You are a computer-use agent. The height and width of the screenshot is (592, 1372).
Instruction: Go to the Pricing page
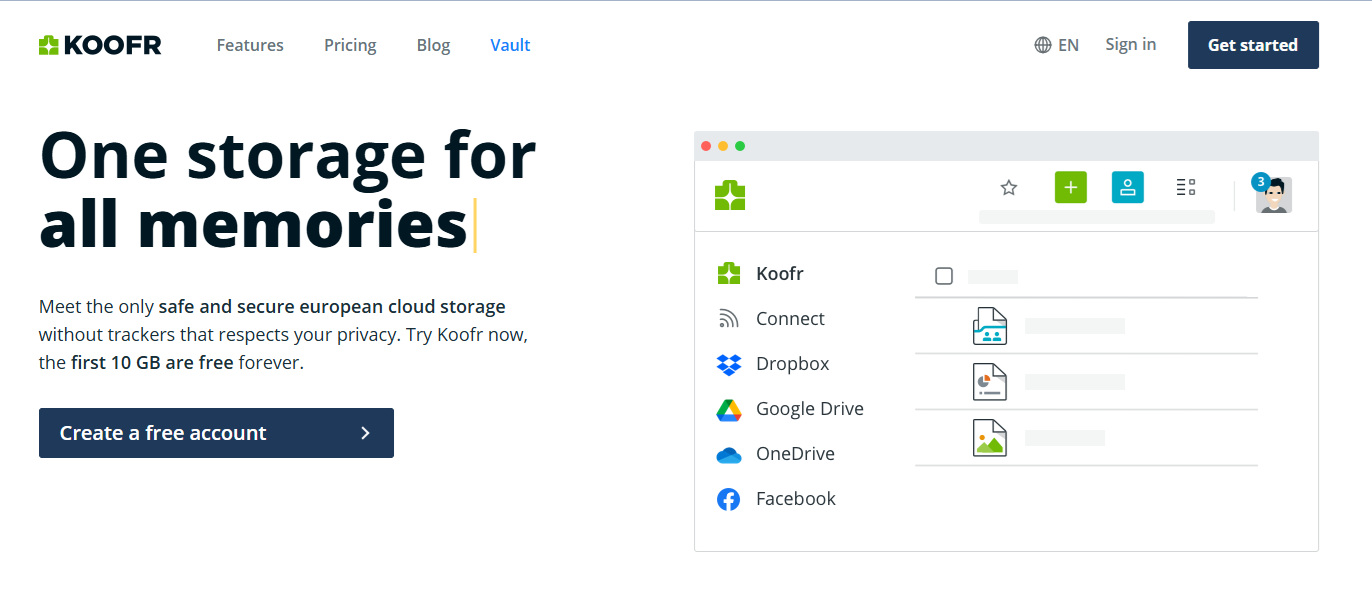point(350,45)
